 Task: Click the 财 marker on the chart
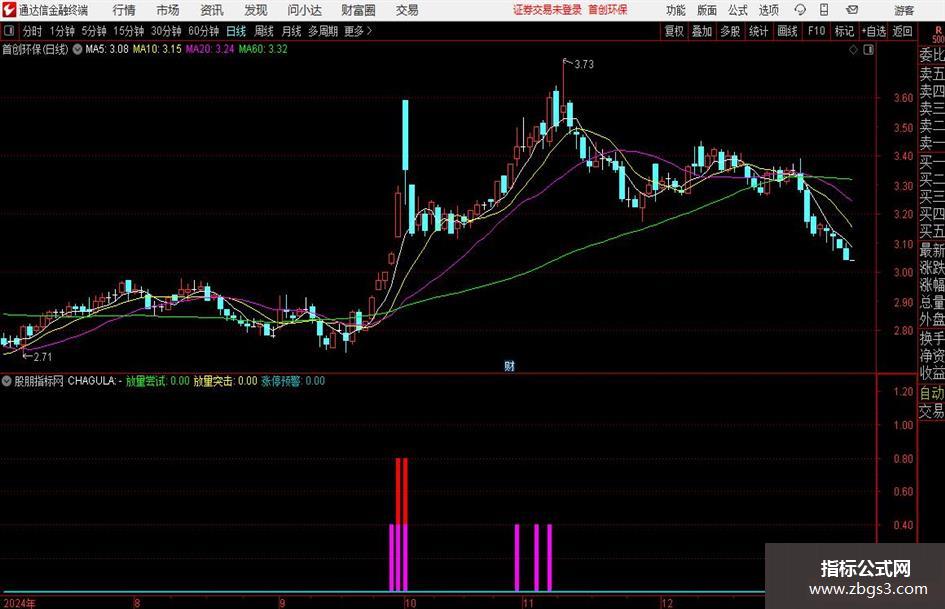coord(510,365)
